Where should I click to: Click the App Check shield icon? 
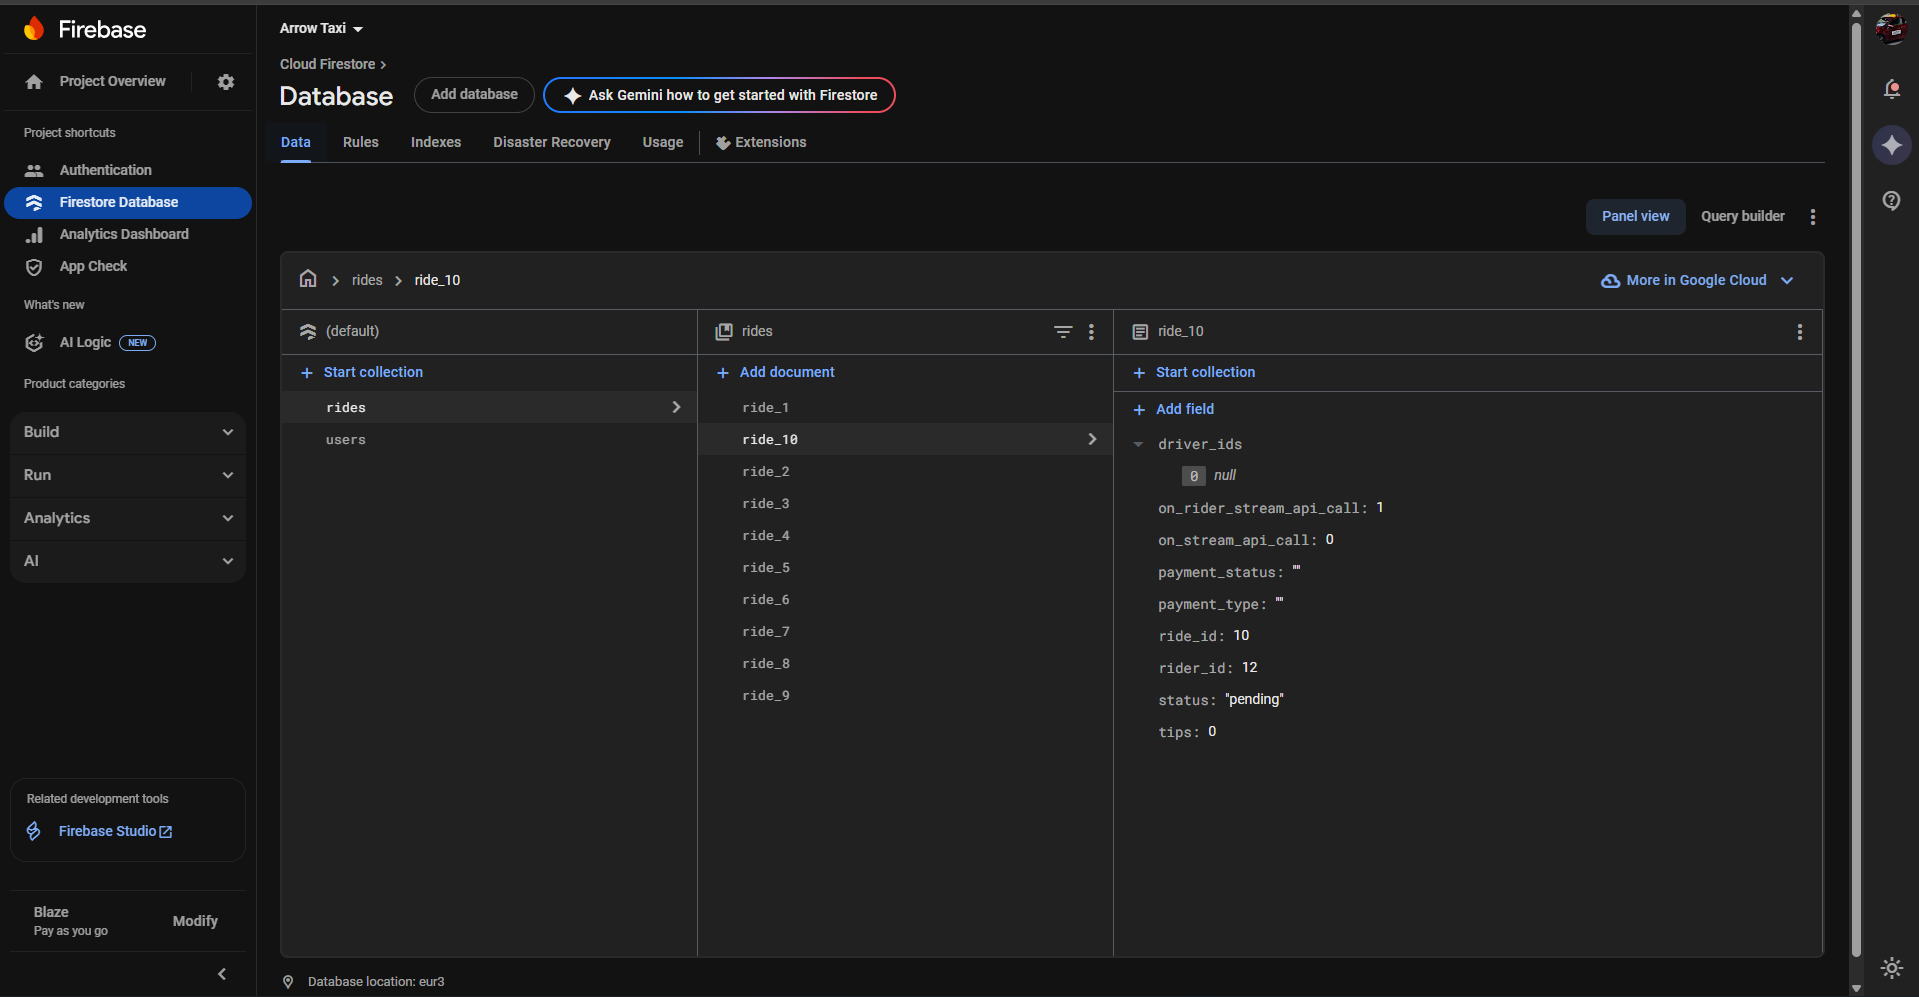point(34,267)
